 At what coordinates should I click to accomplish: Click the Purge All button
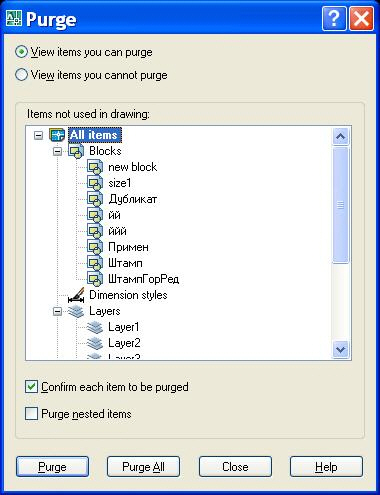tap(143, 467)
